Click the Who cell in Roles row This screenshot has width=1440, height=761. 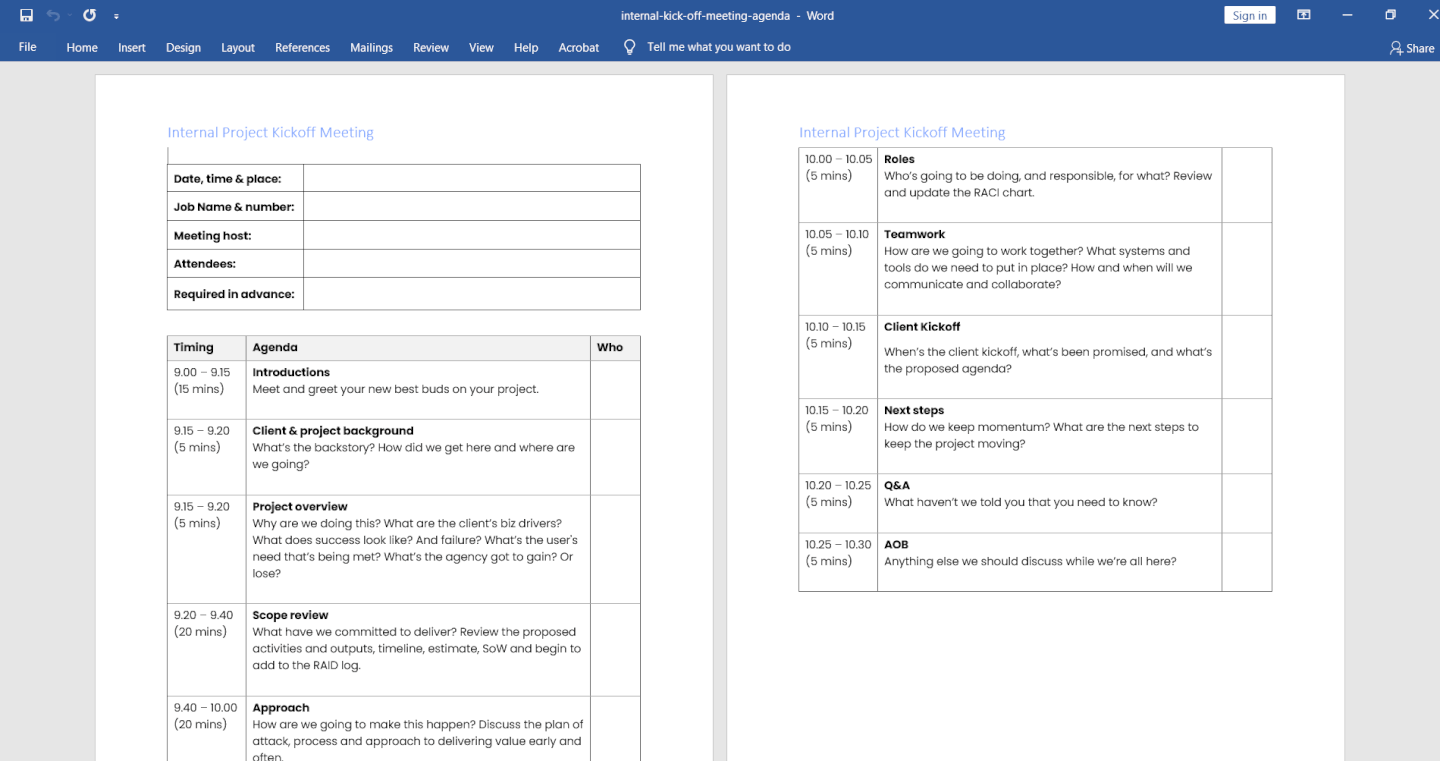coord(1247,185)
